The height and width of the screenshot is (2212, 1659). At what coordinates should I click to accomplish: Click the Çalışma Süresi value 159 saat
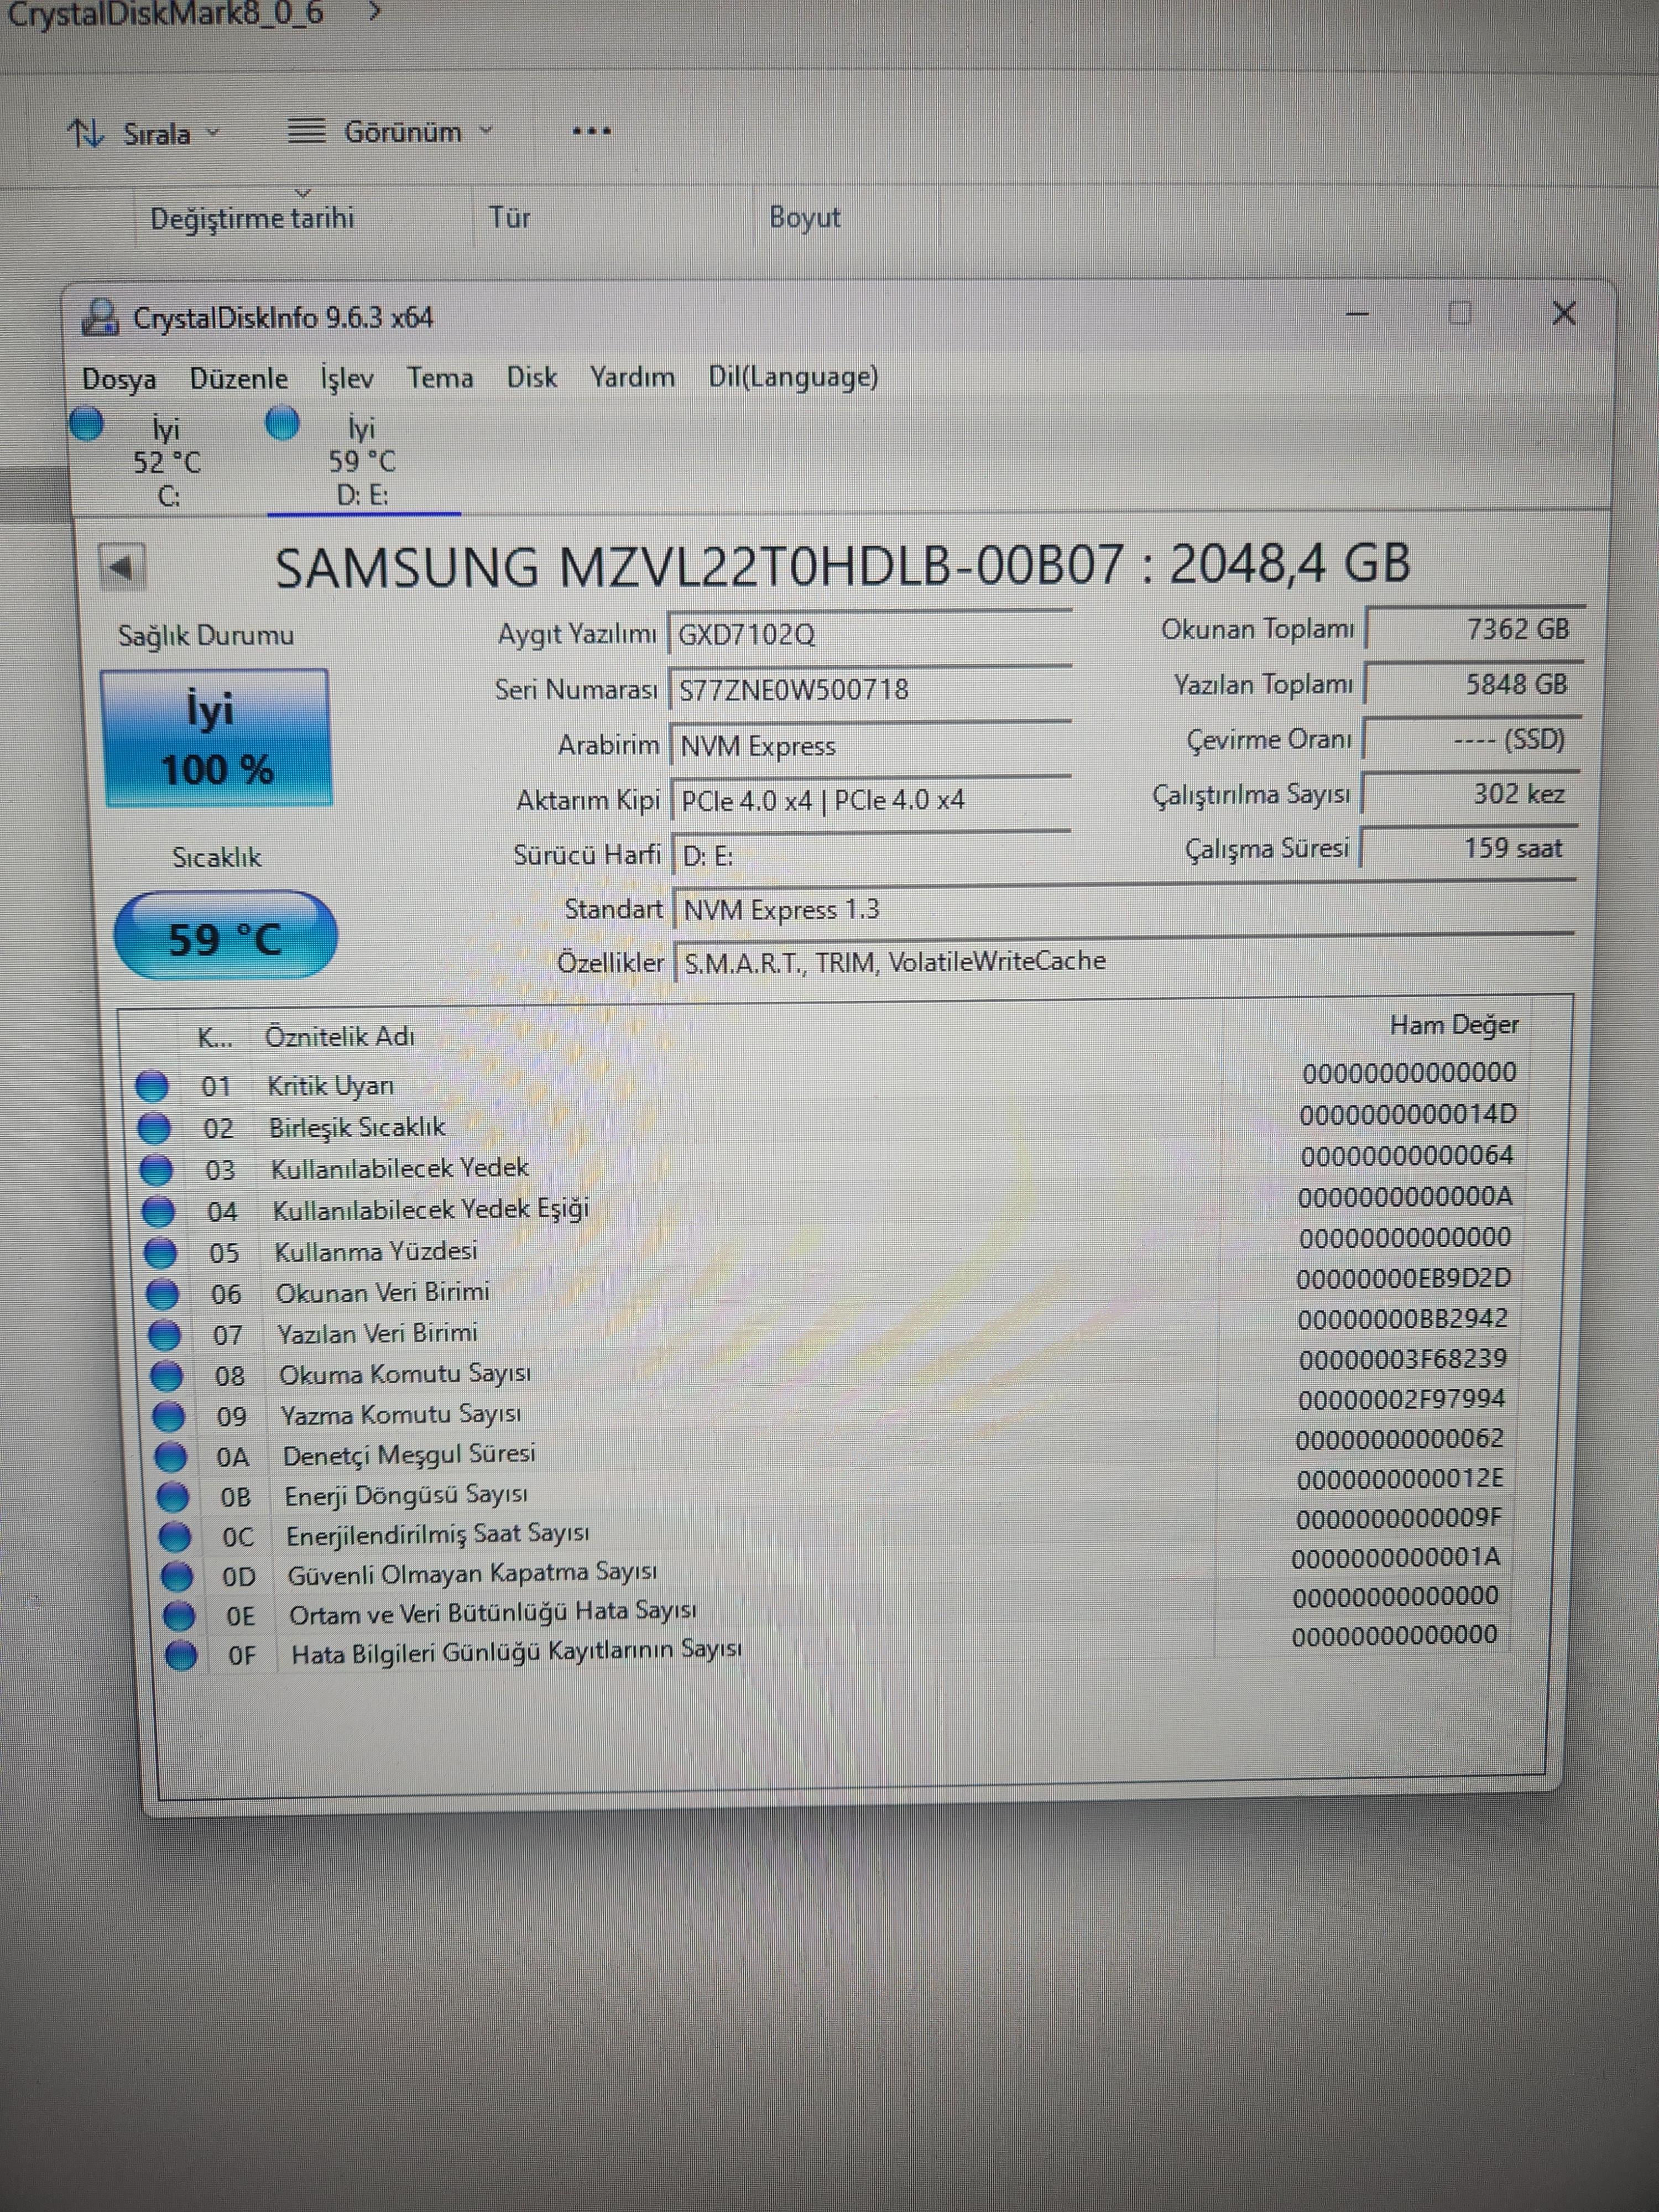pos(1469,848)
